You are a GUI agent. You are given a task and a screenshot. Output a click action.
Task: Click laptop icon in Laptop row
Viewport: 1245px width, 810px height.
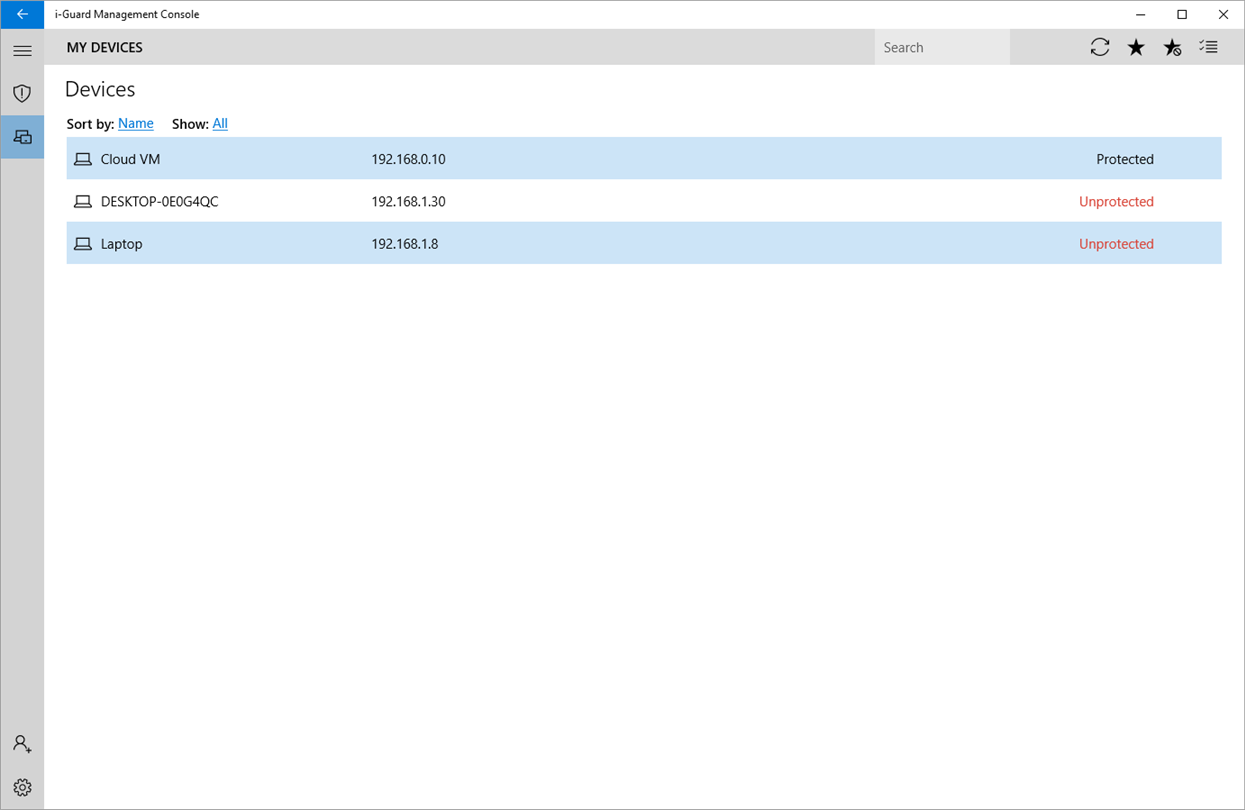(83, 244)
